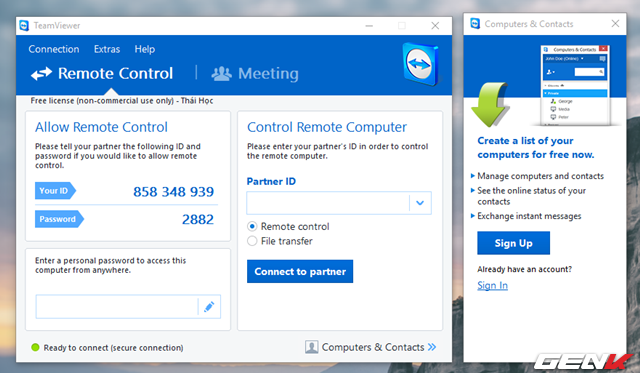The height and width of the screenshot is (373, 640).
Task: Click the contacts list preview thumbnail
Action: 575,85
